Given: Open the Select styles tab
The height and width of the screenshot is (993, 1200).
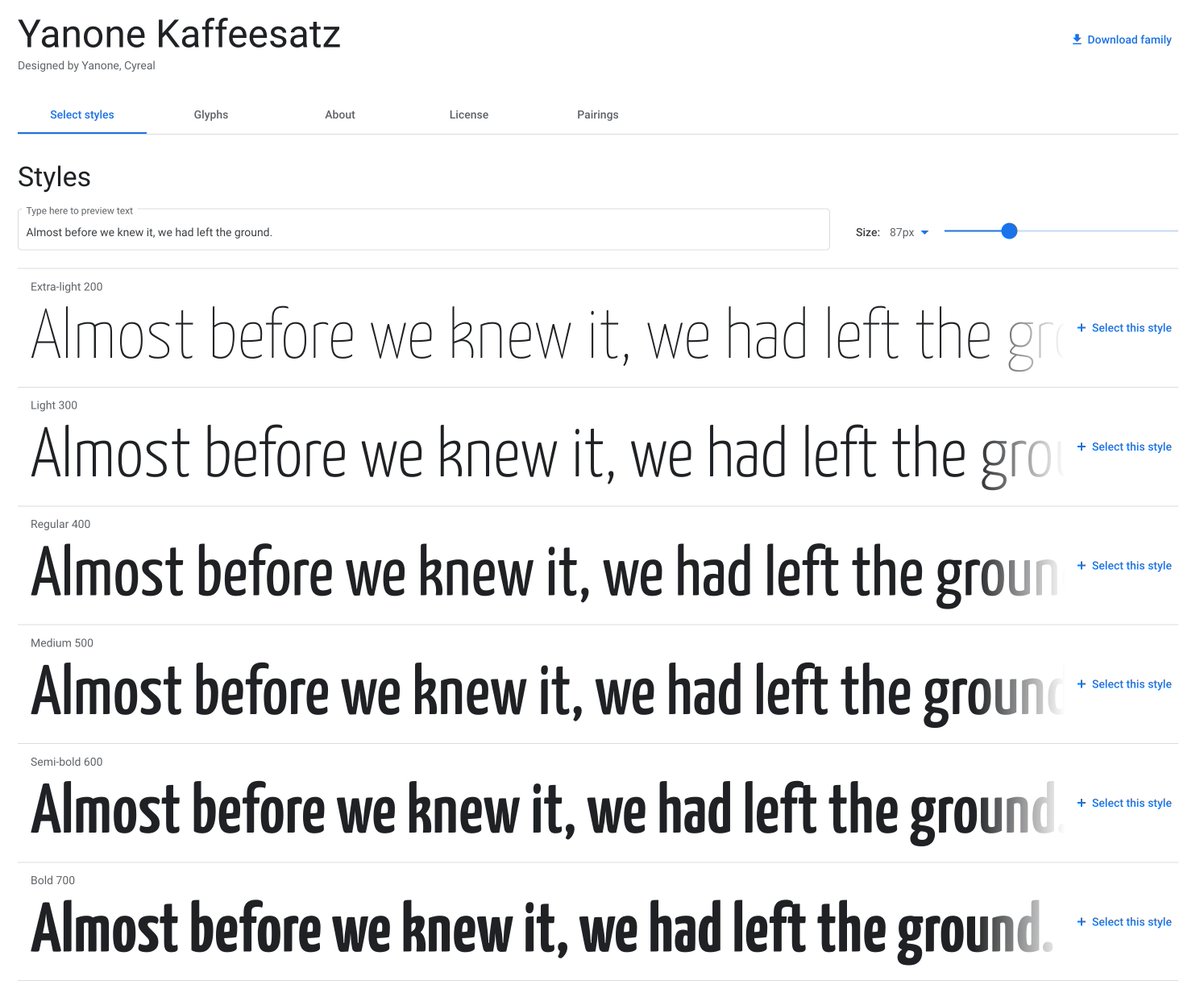Looking at the screenshot, I should 82,115.
